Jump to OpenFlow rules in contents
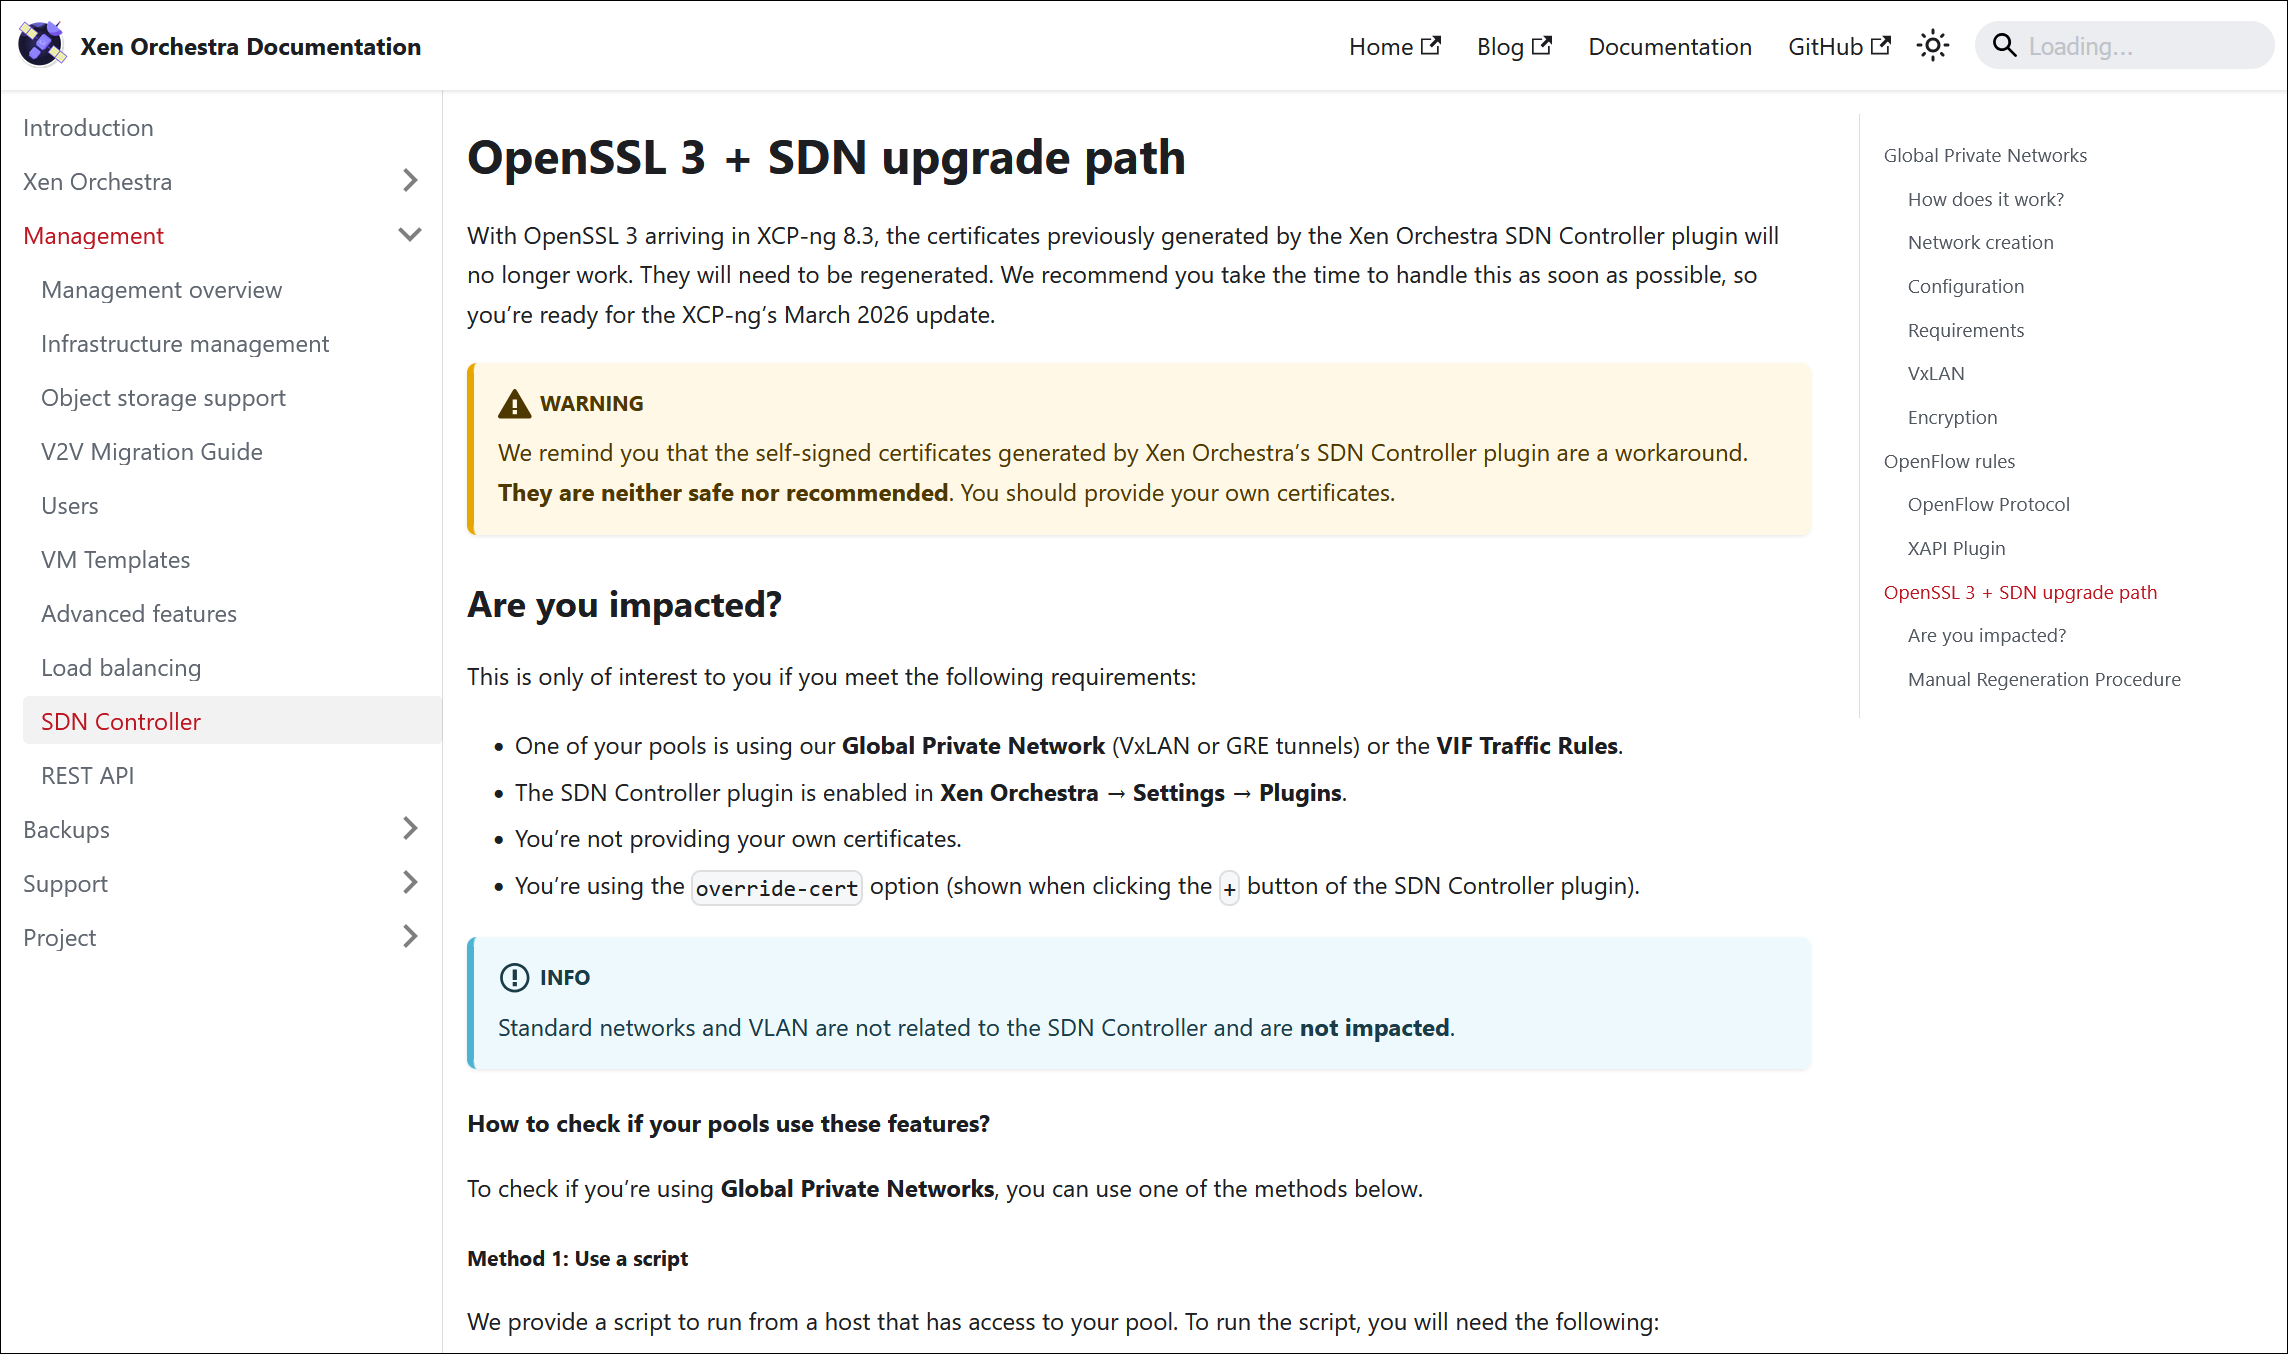 [x=1948, y=462]
